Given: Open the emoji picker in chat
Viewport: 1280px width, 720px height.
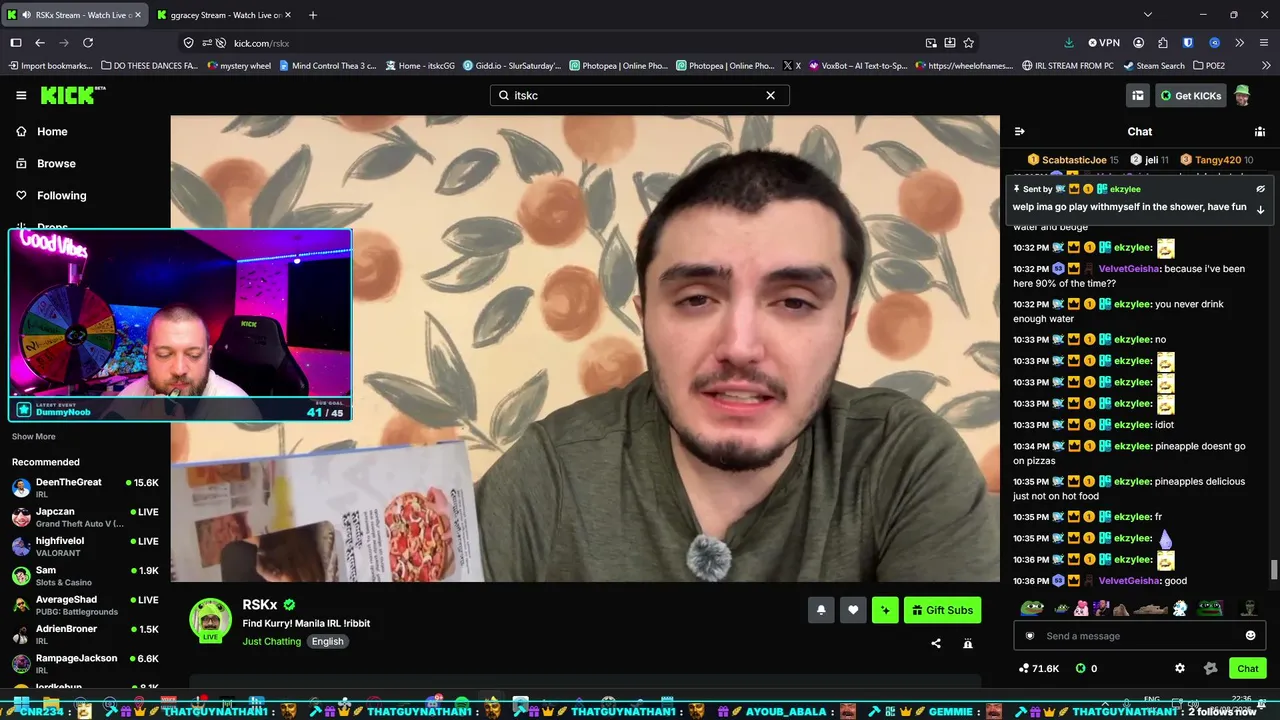Looking at the screenshot, I should (x=1250, y=636).
